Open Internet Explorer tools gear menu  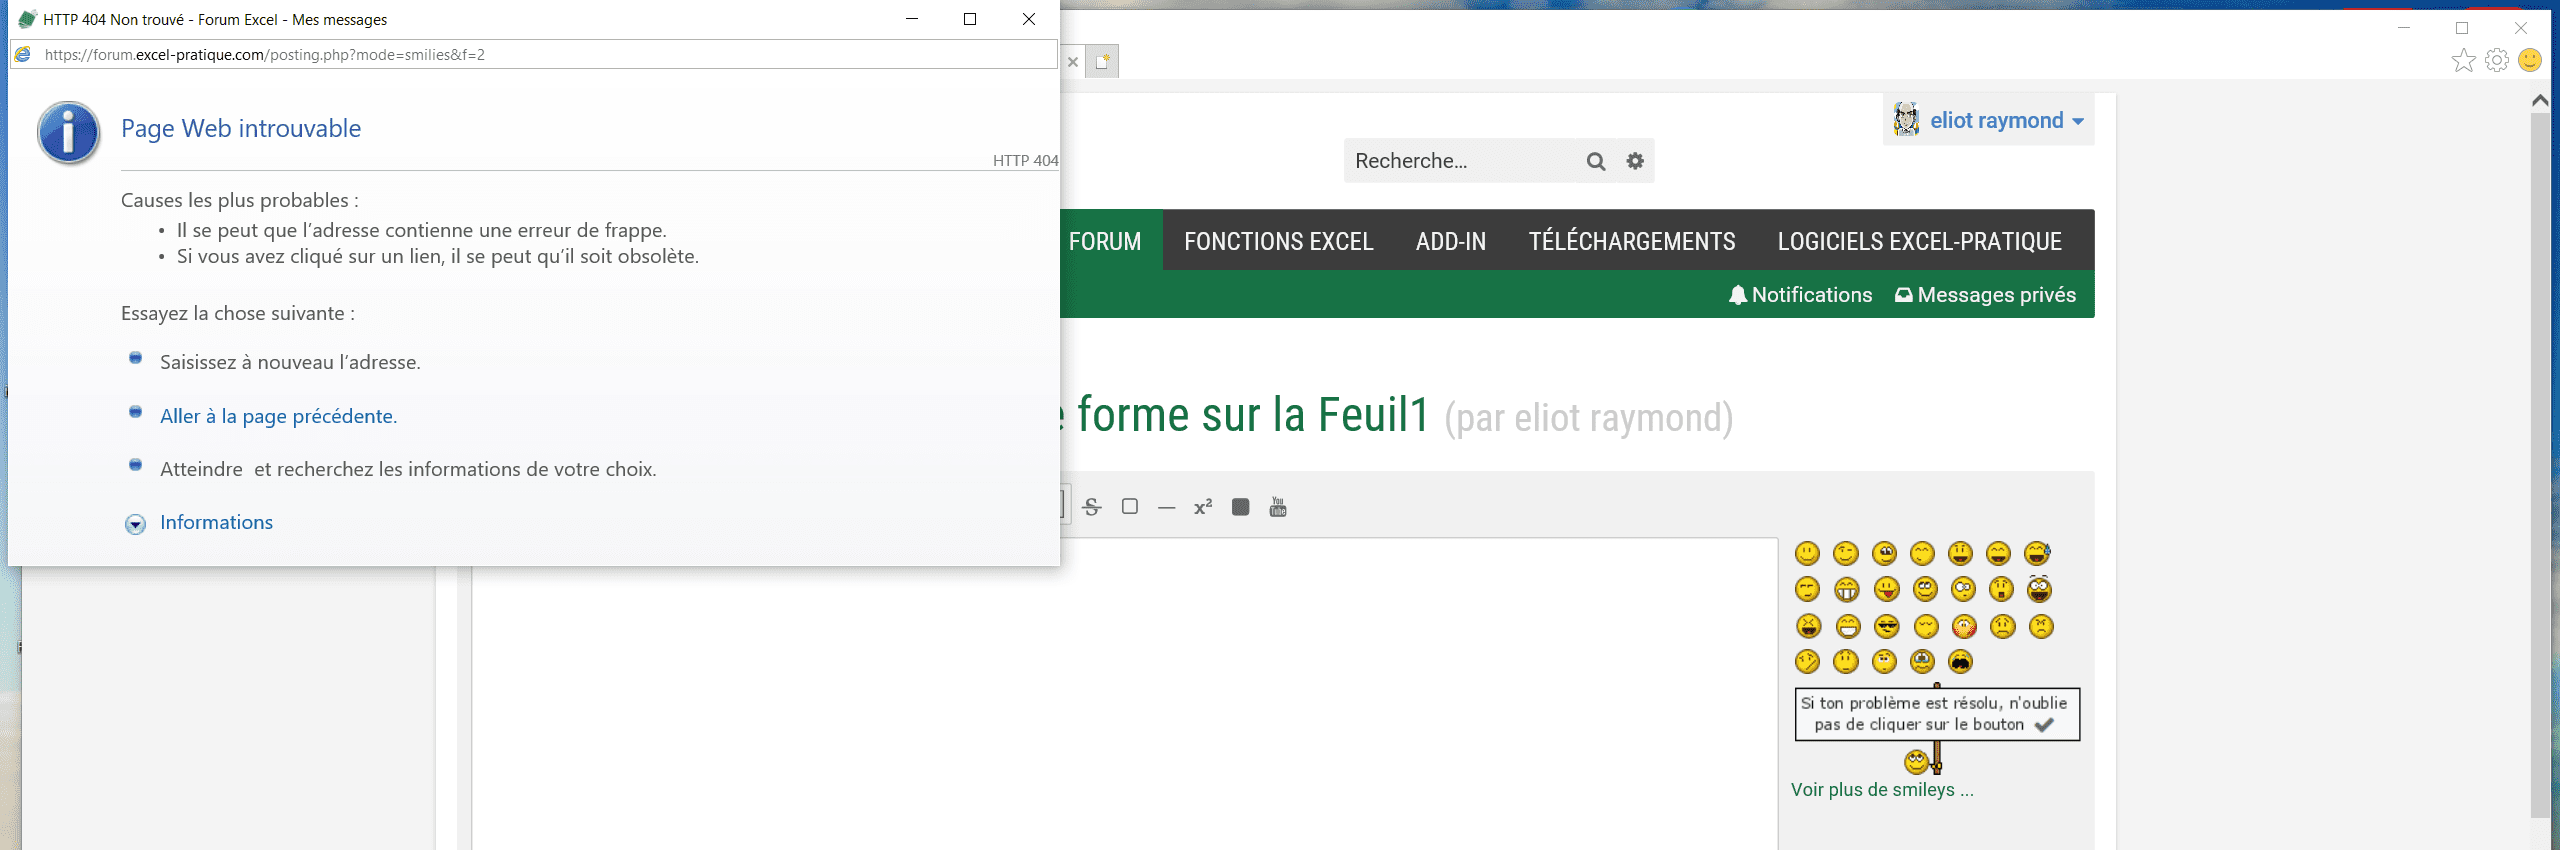pyautogui.click(x=2497, y=61)
